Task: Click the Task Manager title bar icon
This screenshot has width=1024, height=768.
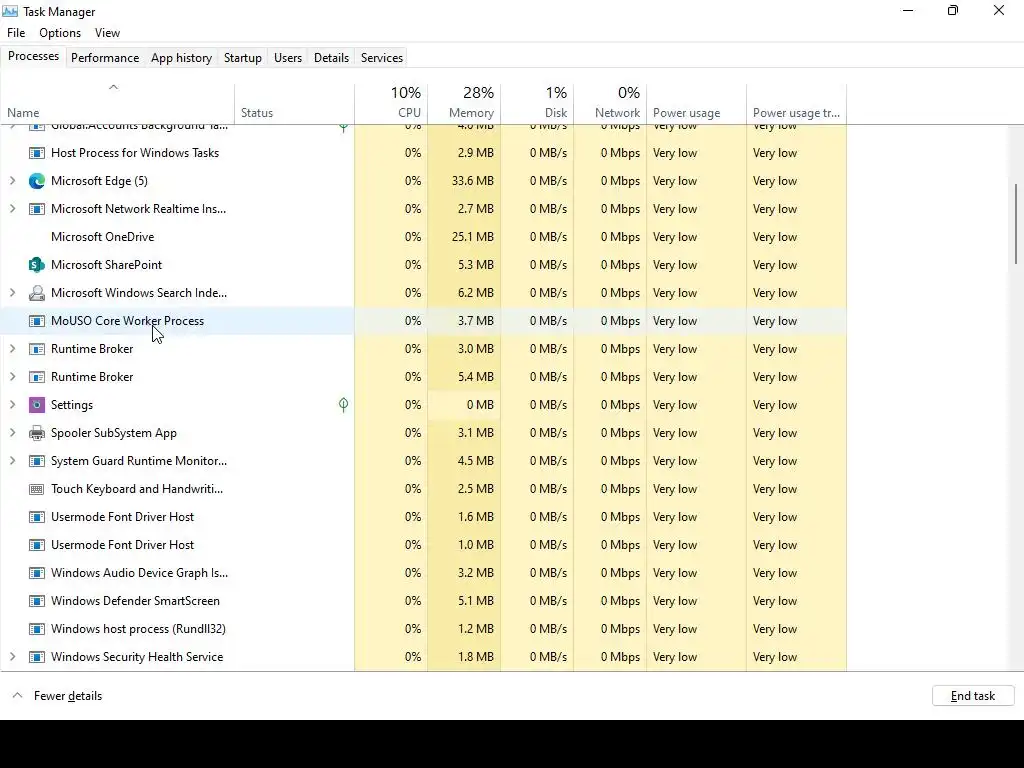Action: tap(10, 11)
